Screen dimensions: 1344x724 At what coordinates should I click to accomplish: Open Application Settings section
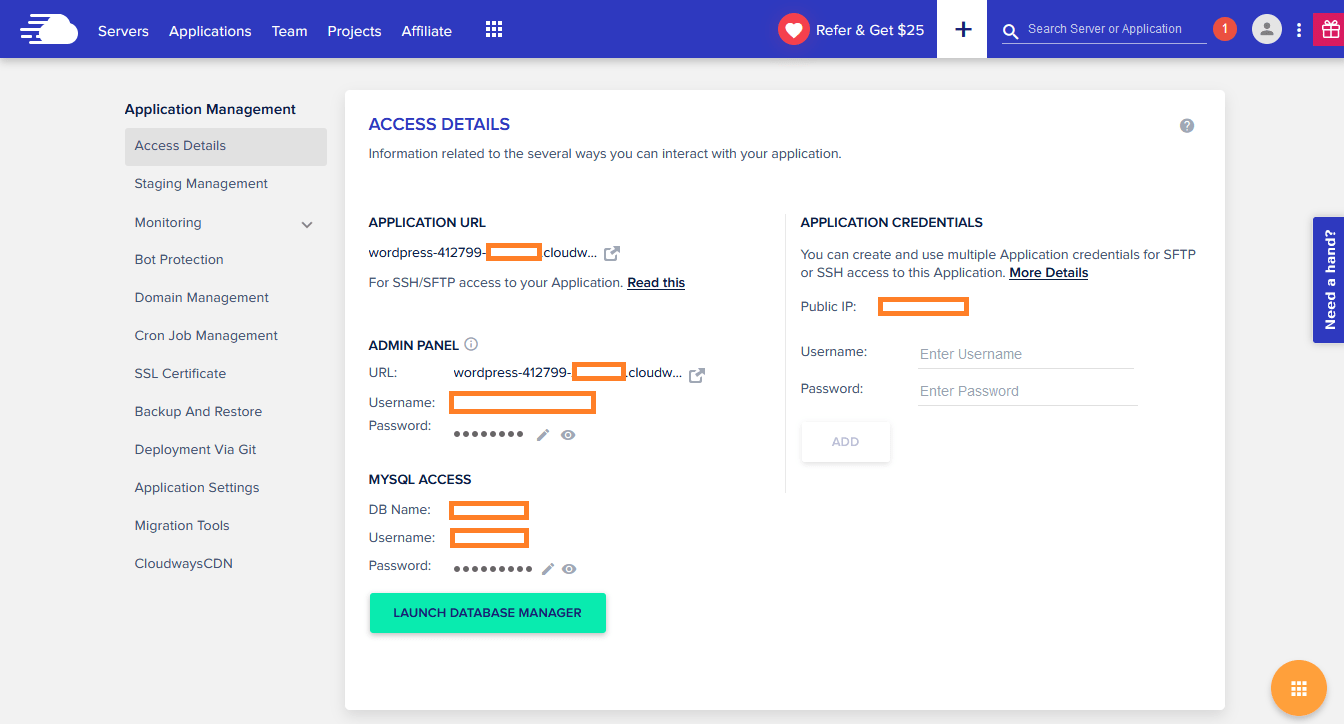pos(197,488)
